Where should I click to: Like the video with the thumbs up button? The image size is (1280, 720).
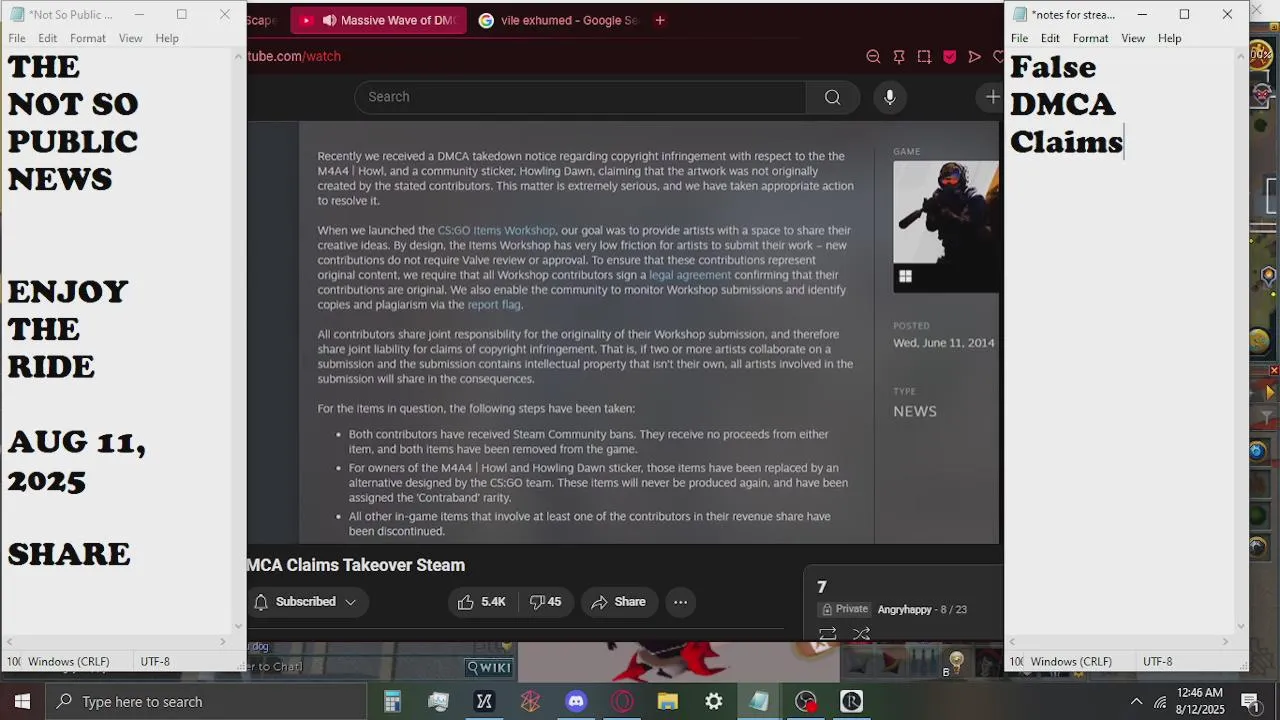pyautogui.click(x=482, y=602)
